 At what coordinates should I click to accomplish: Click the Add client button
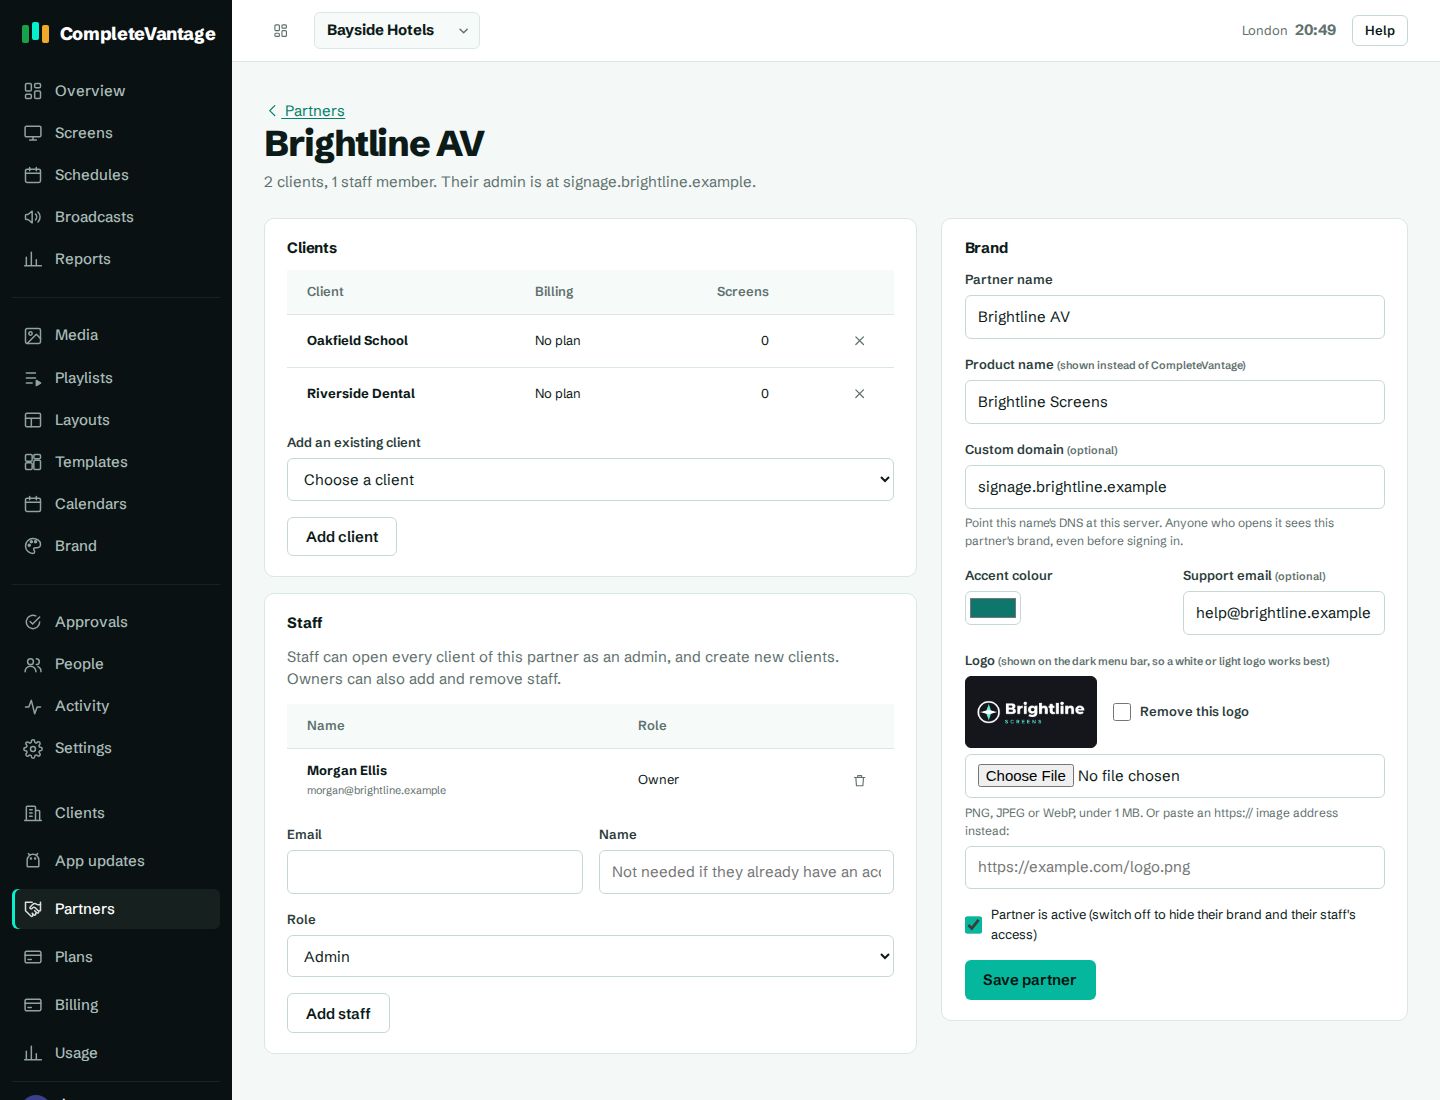342,537
